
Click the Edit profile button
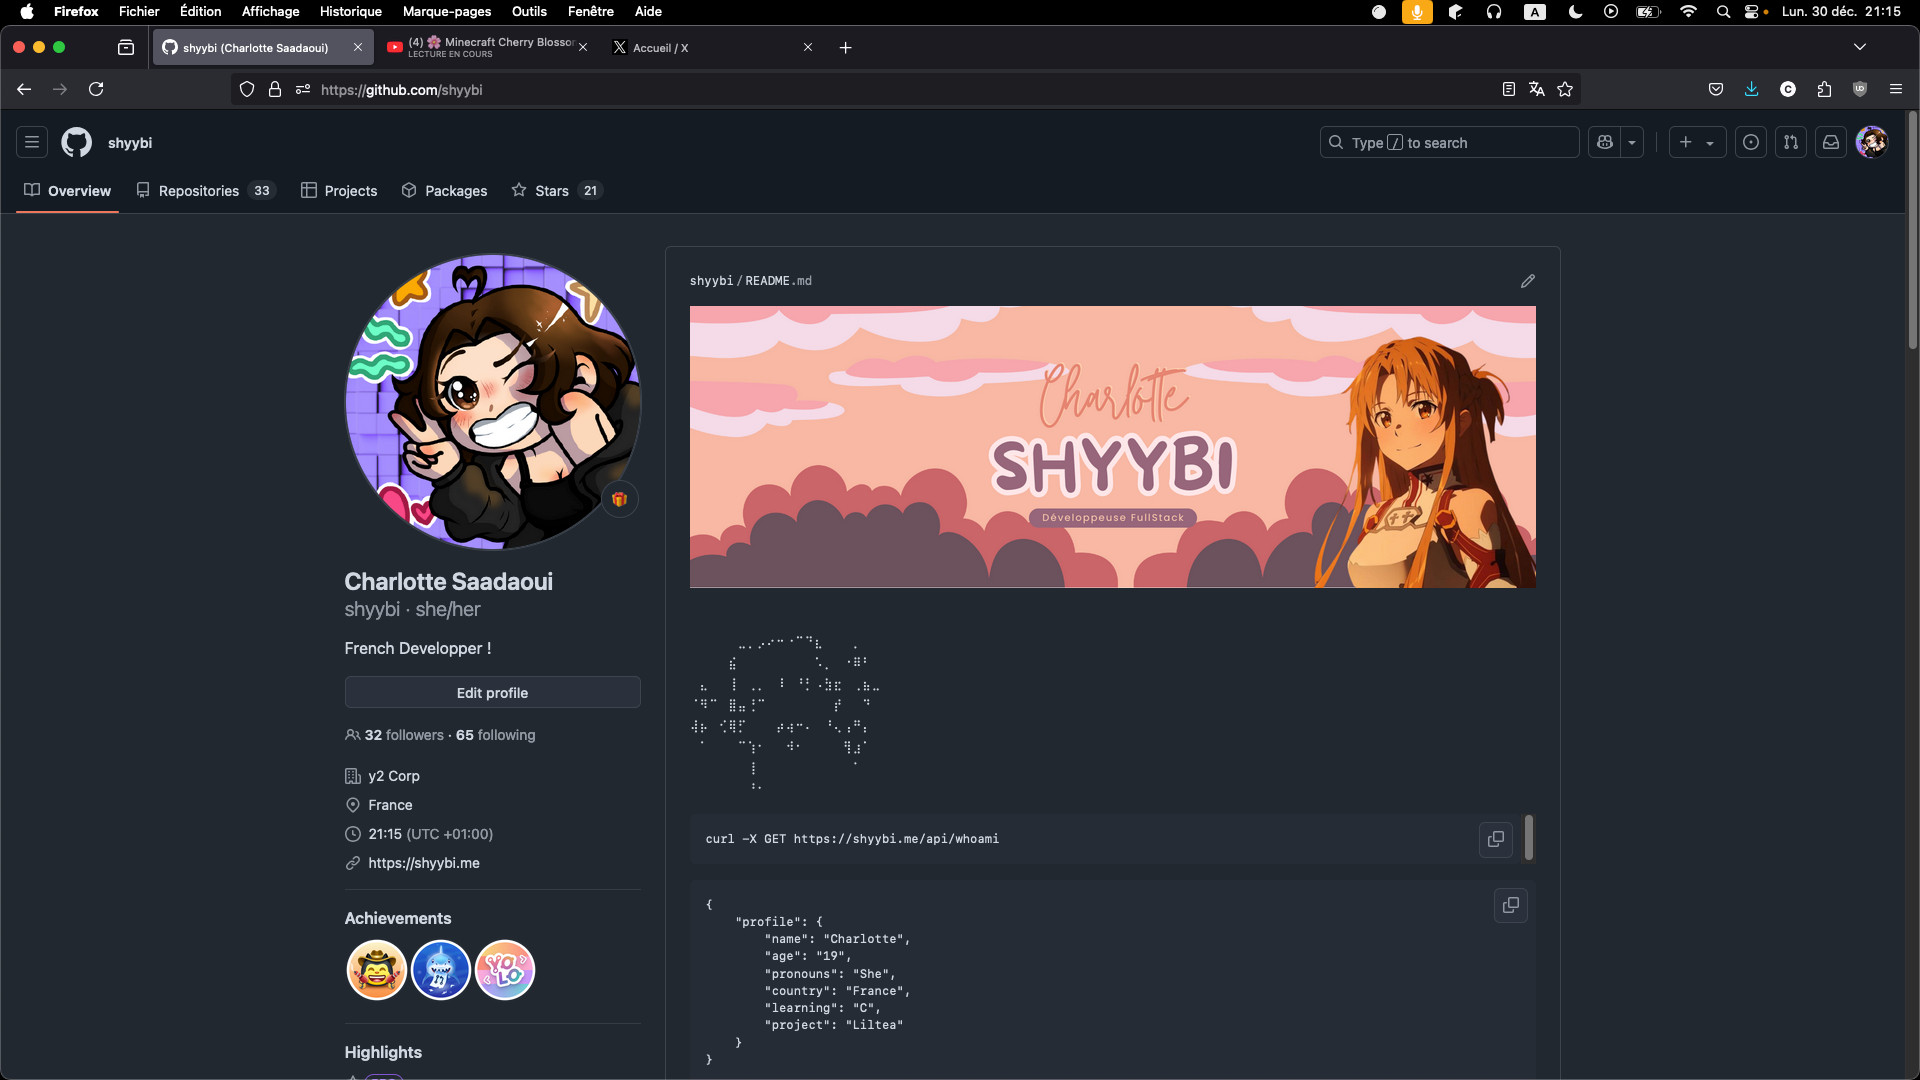click(x=492, y=692)
